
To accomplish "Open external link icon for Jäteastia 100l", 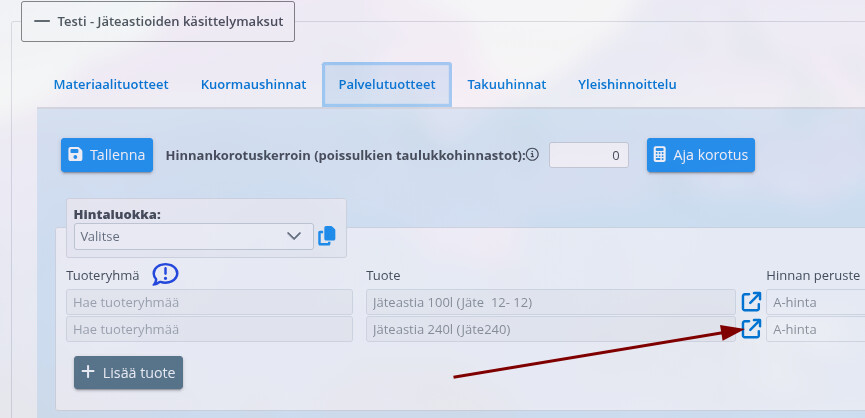I will [x=751, y=301].
